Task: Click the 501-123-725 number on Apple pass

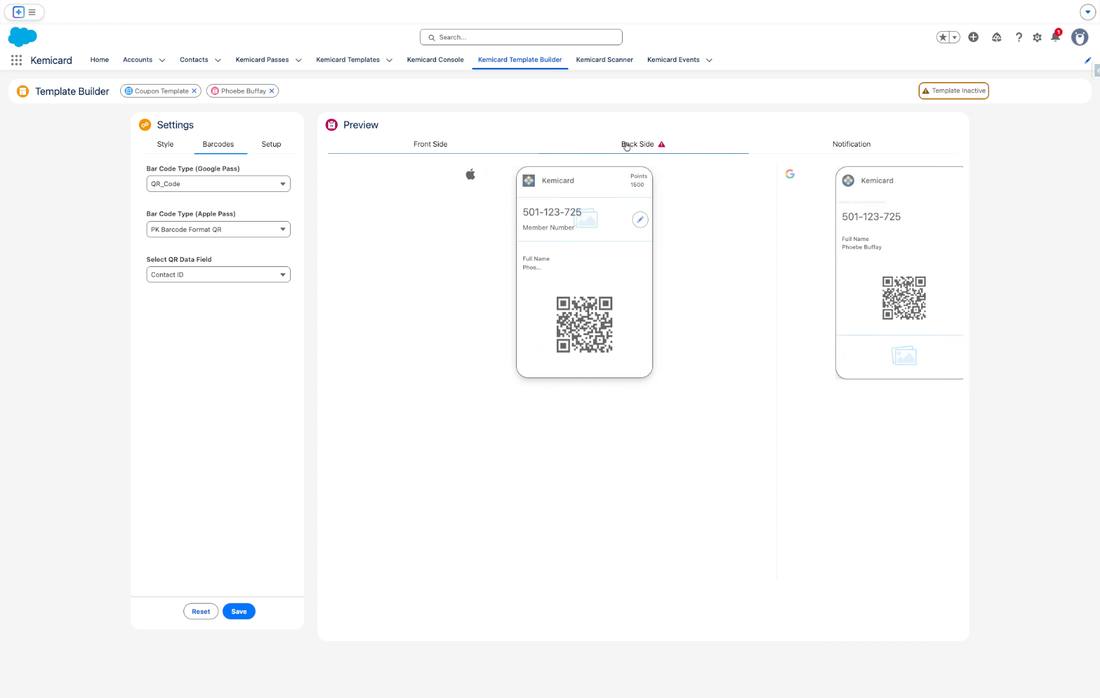Action: pyautogui.click(x=552, y=212)
